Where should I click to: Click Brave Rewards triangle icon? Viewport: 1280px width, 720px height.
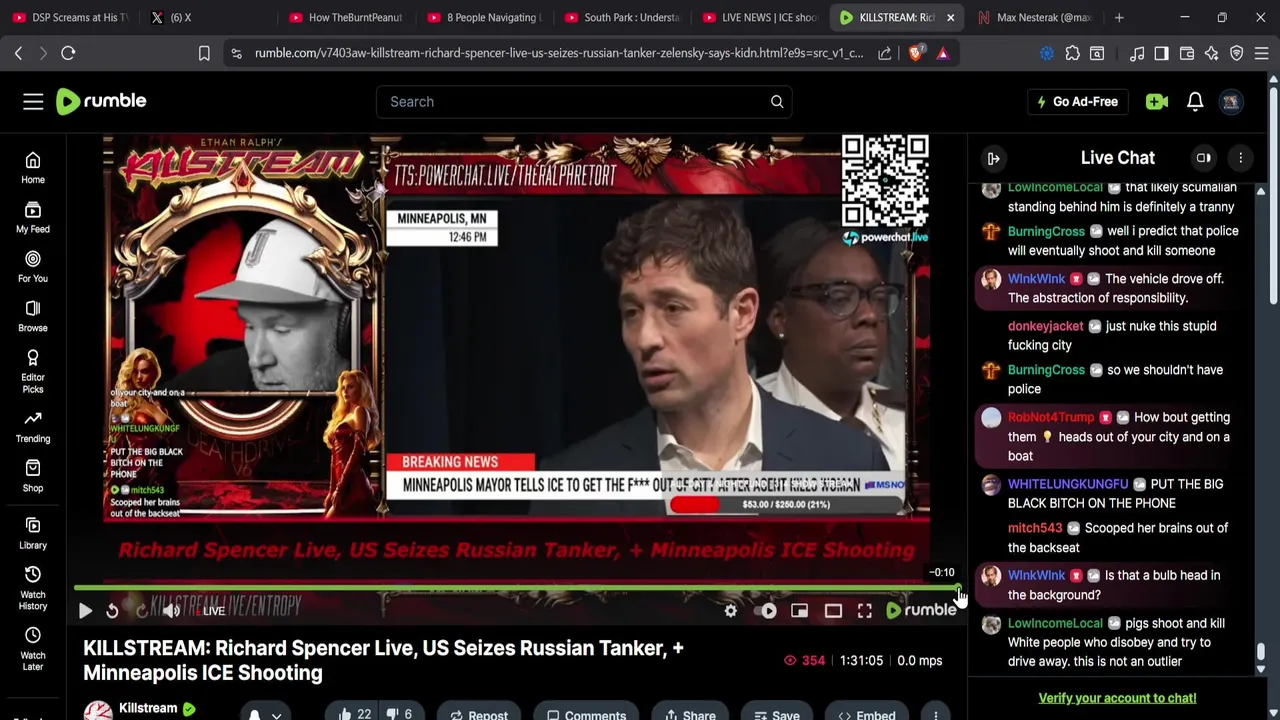point(943,53)
